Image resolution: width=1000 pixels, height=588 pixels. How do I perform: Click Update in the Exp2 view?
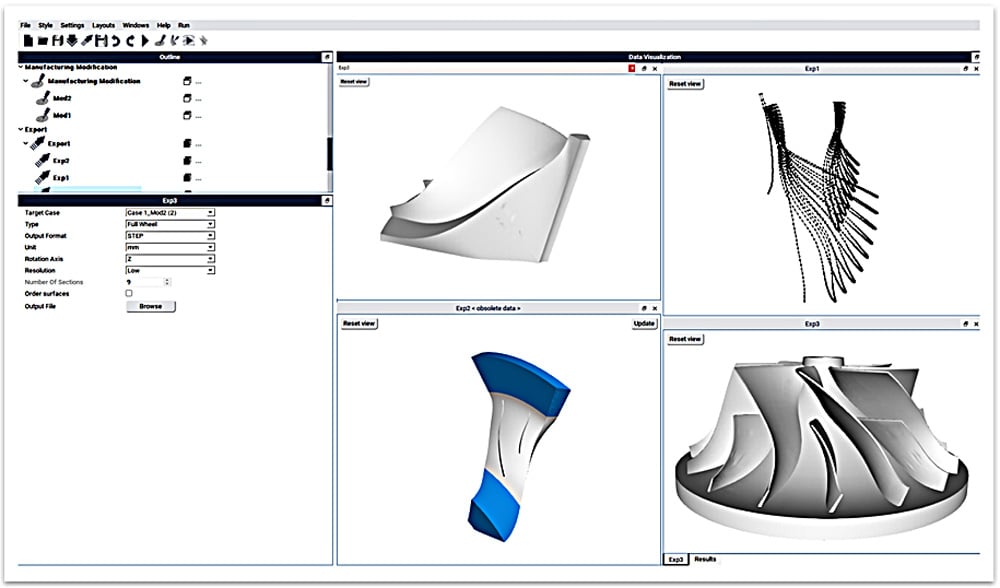(644, 323)
